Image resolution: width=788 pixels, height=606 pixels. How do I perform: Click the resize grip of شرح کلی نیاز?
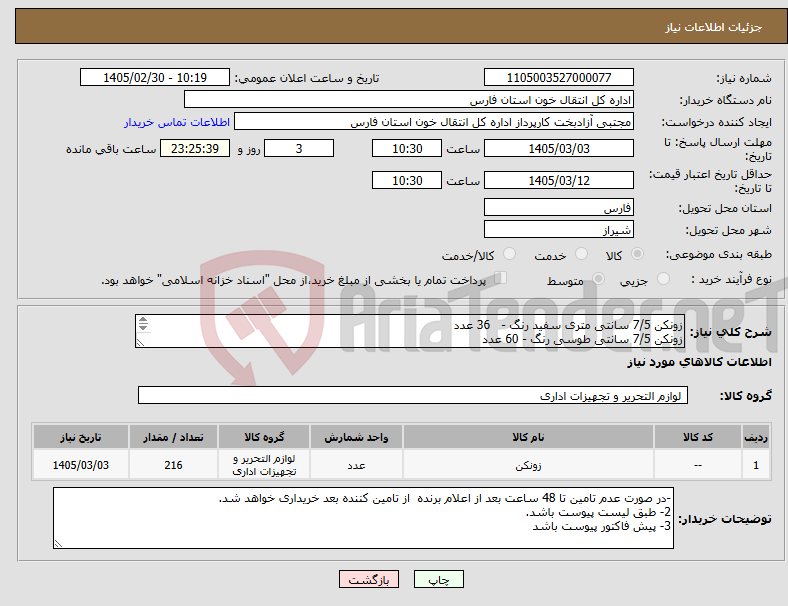click(x=140, y=343)
